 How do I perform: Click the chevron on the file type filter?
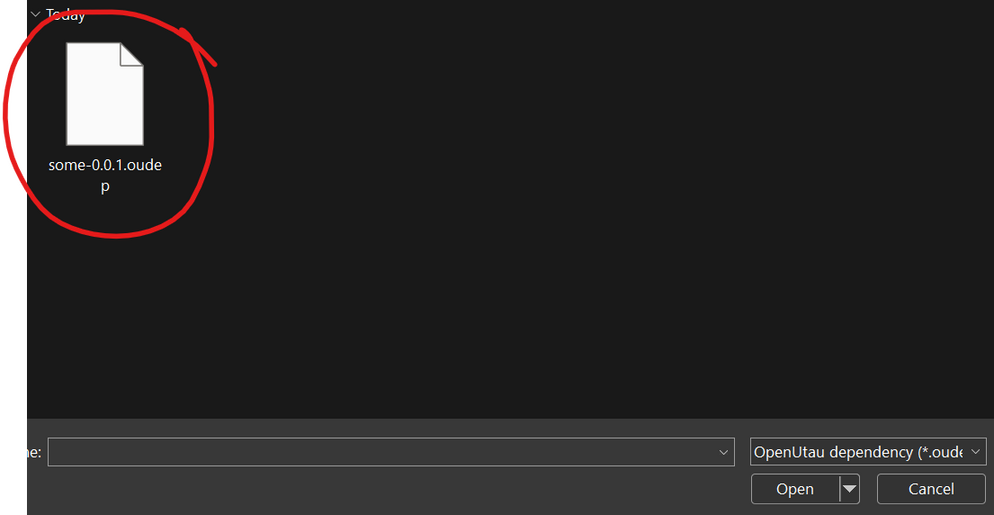pyautogui.click(x=975, y=452)
